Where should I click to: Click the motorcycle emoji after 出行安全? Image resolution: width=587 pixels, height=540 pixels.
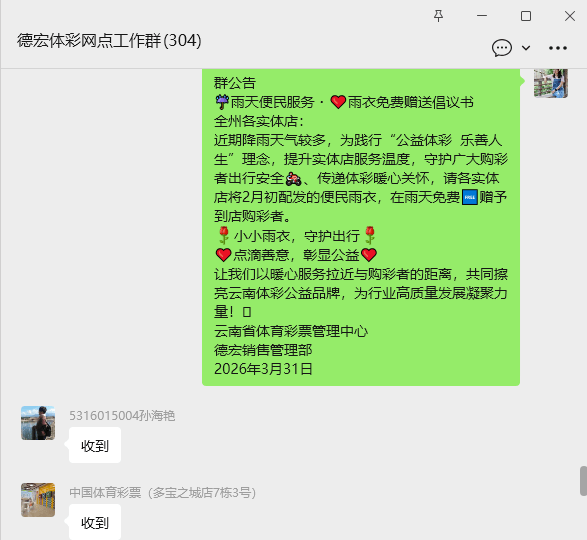click(293, 178)
